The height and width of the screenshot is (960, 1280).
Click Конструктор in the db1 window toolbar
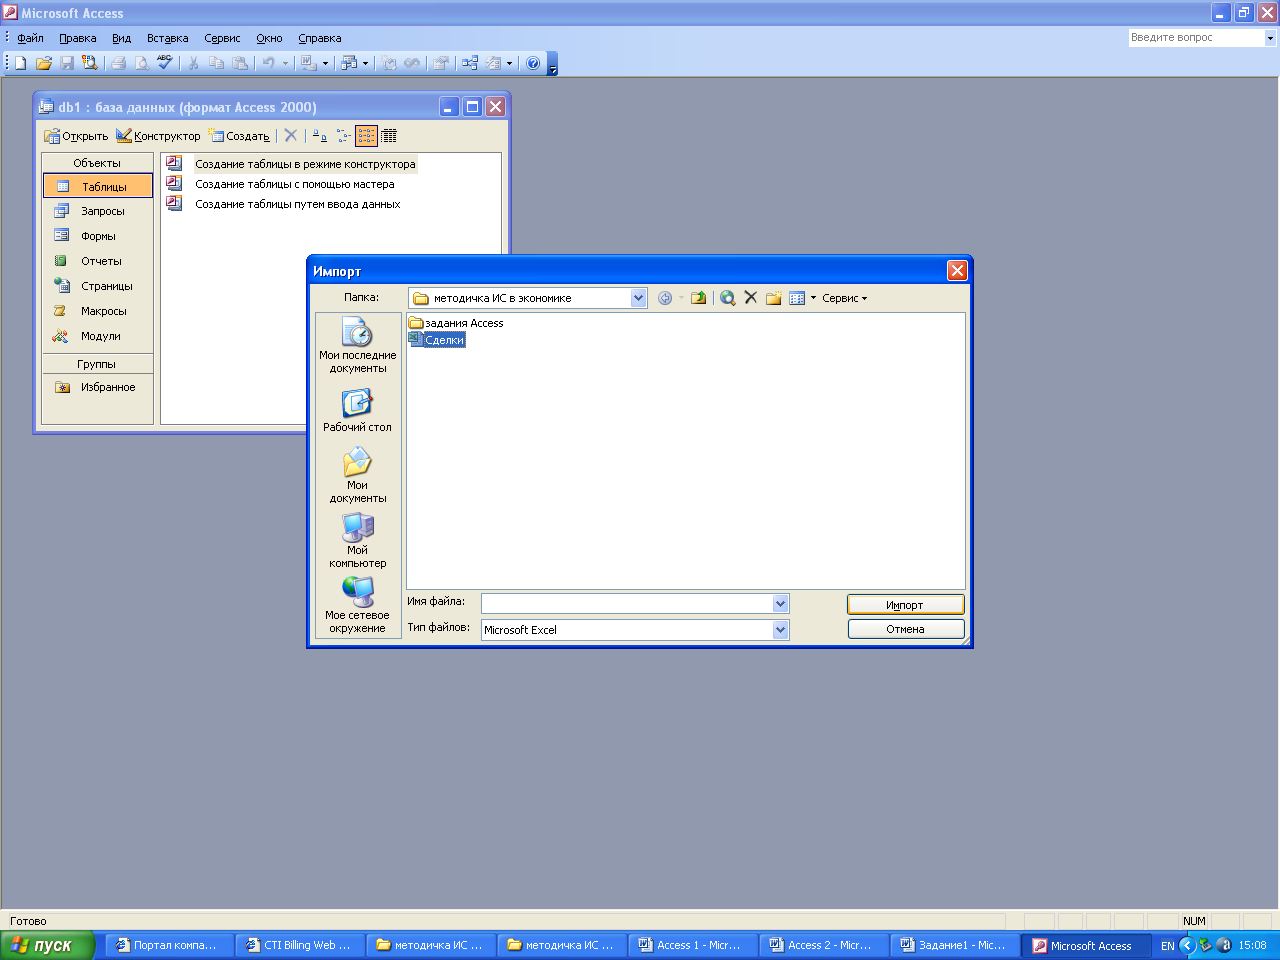[x=158, y=136]
